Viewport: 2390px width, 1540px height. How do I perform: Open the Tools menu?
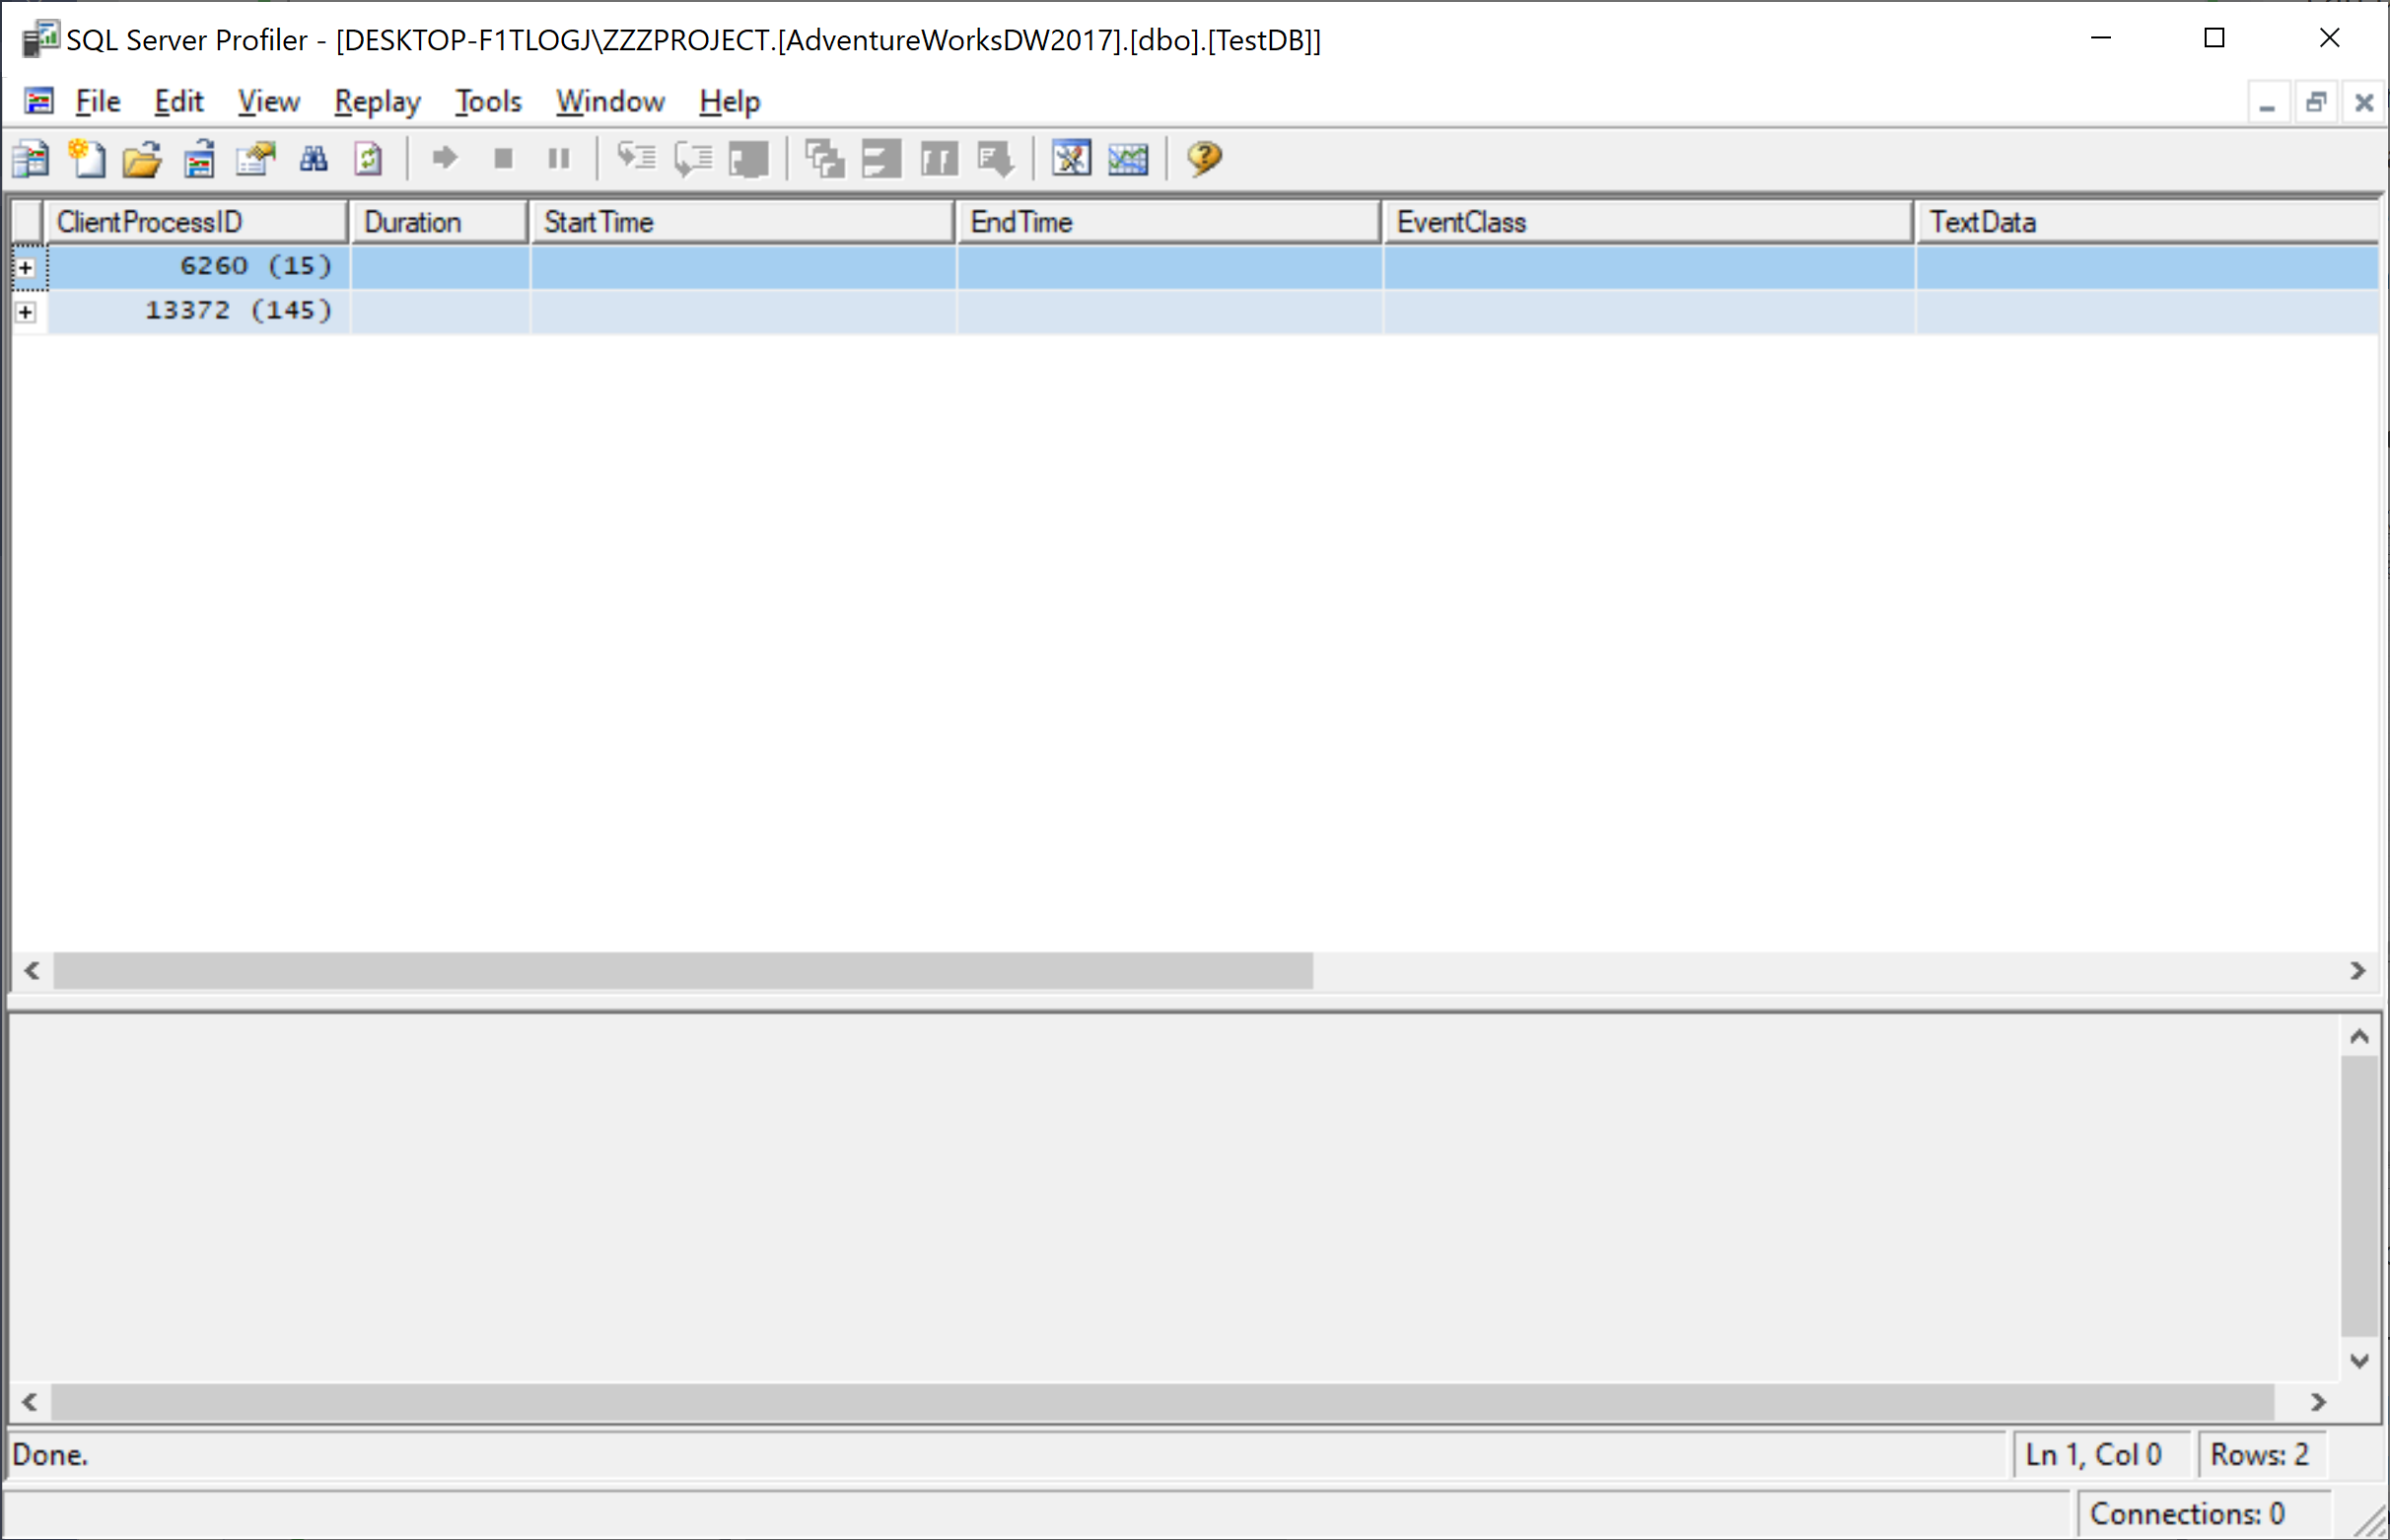[488, 102]
